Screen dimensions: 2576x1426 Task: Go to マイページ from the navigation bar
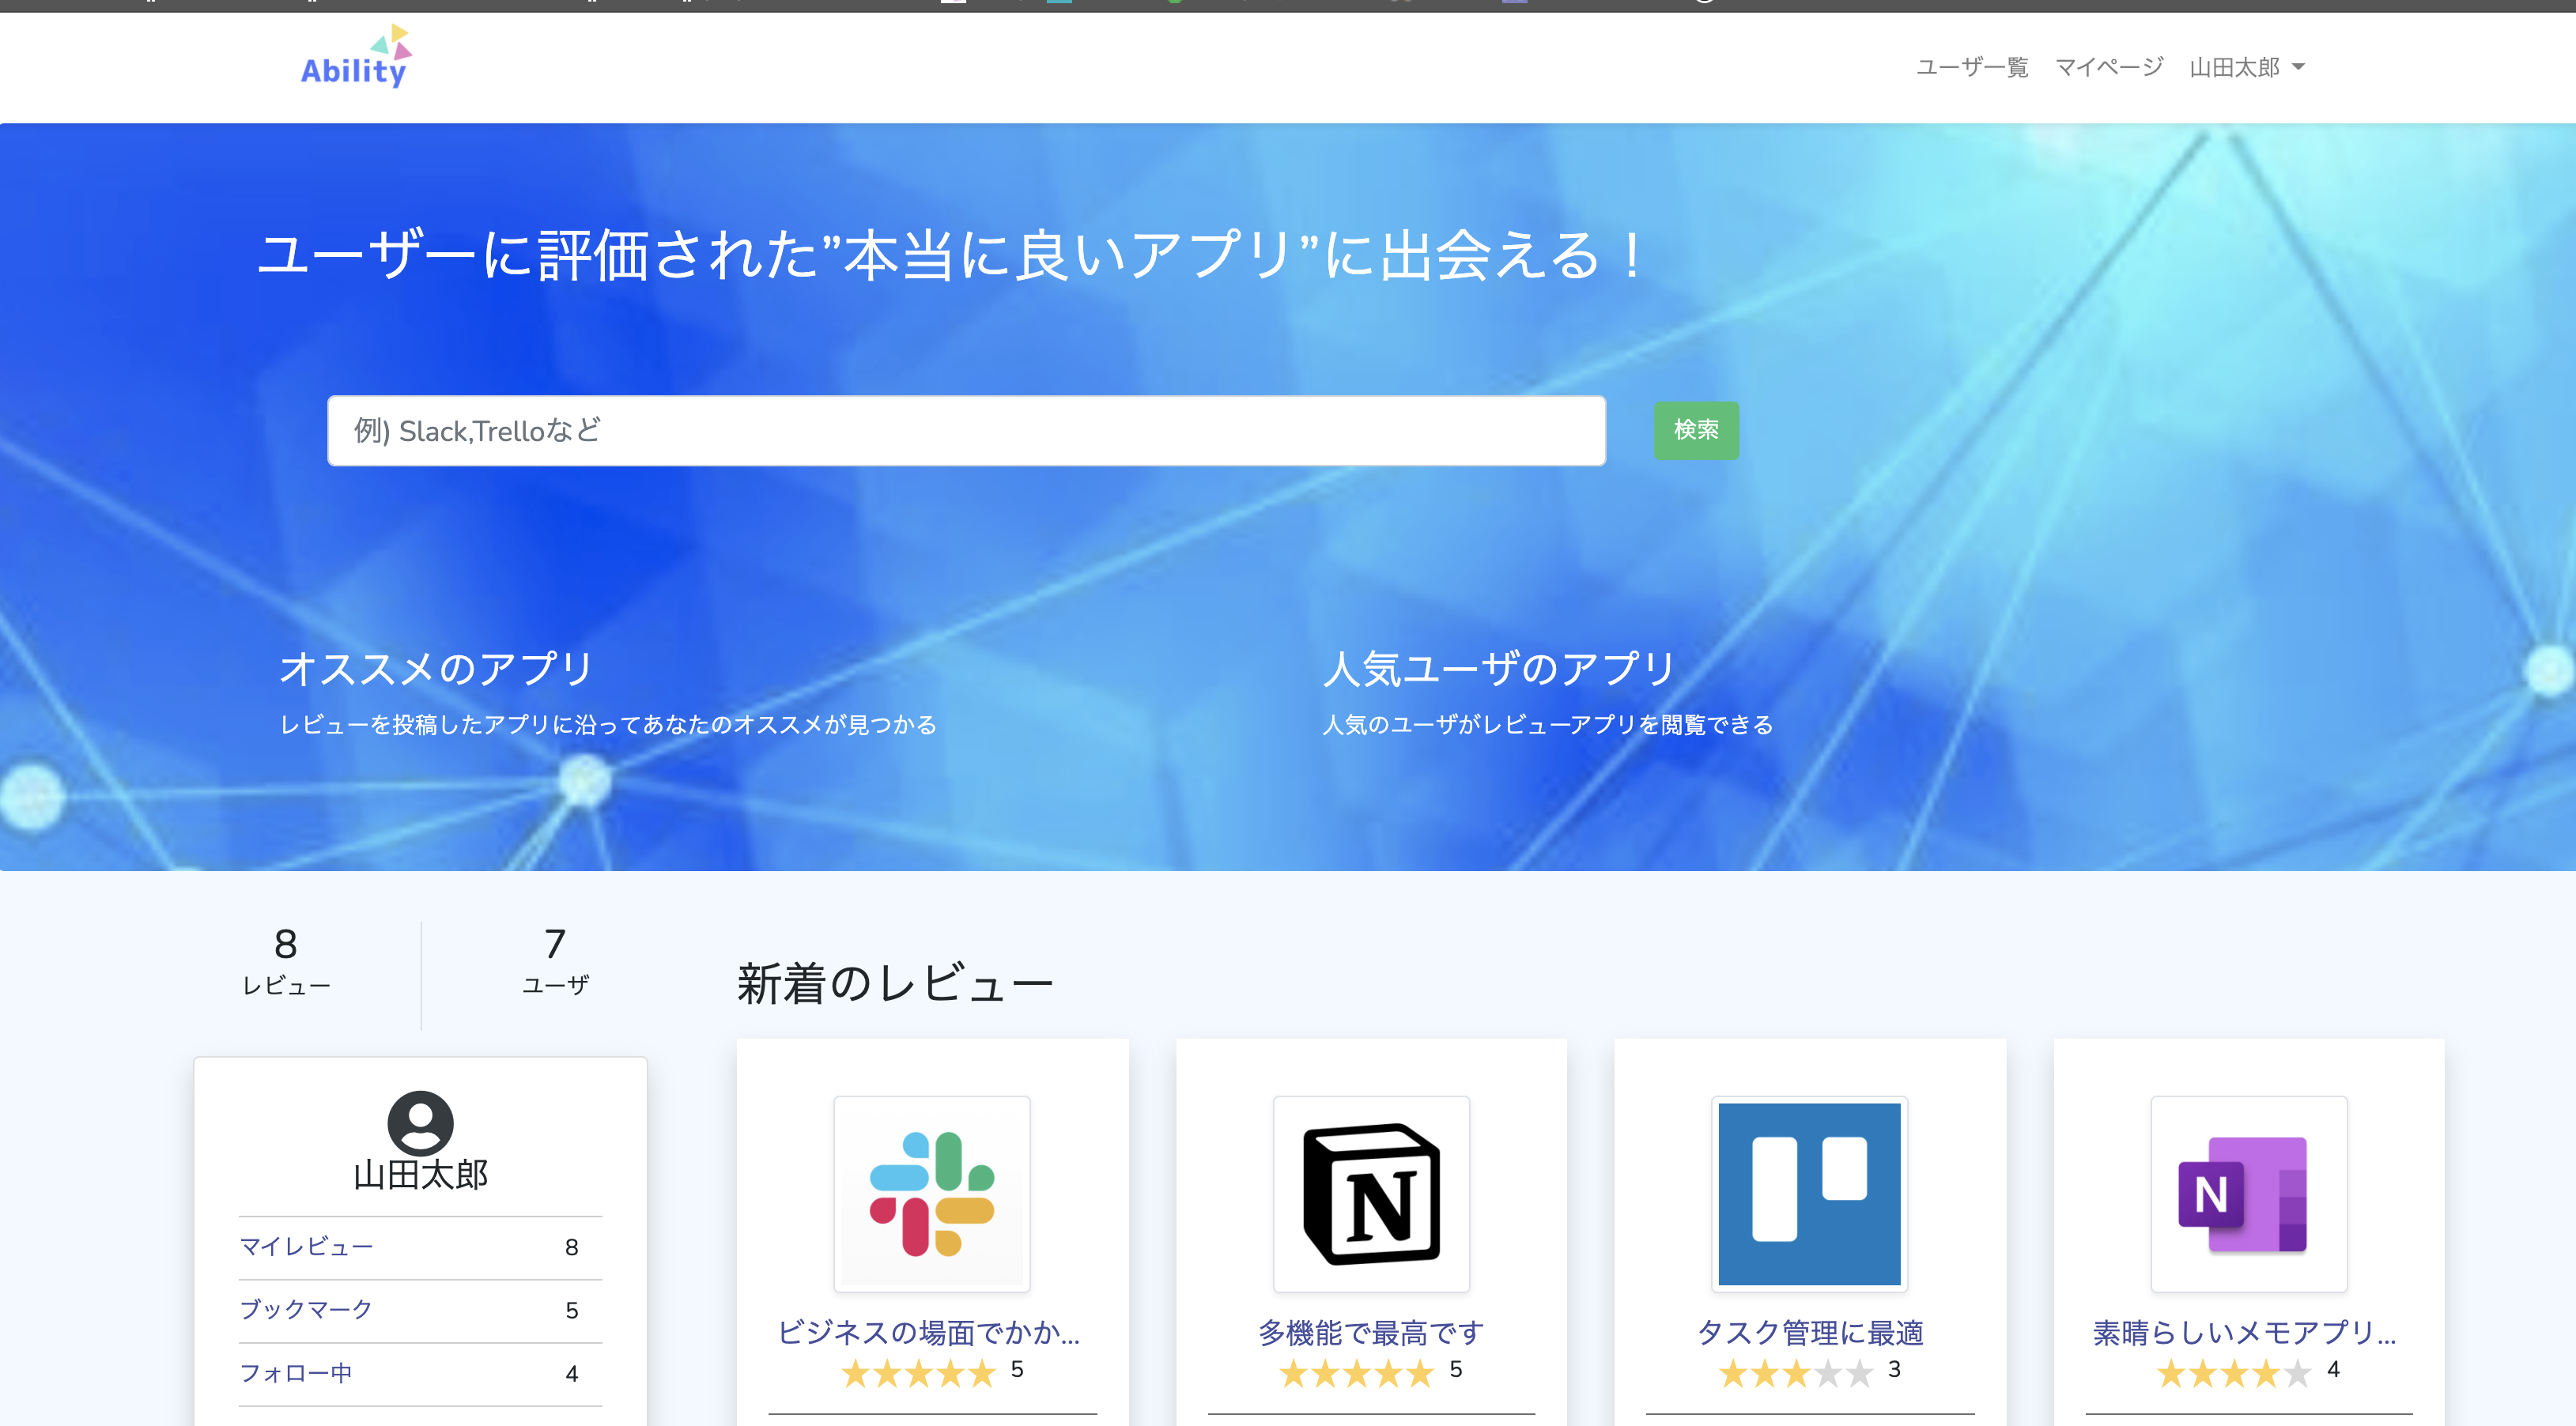coord(2107,66)
